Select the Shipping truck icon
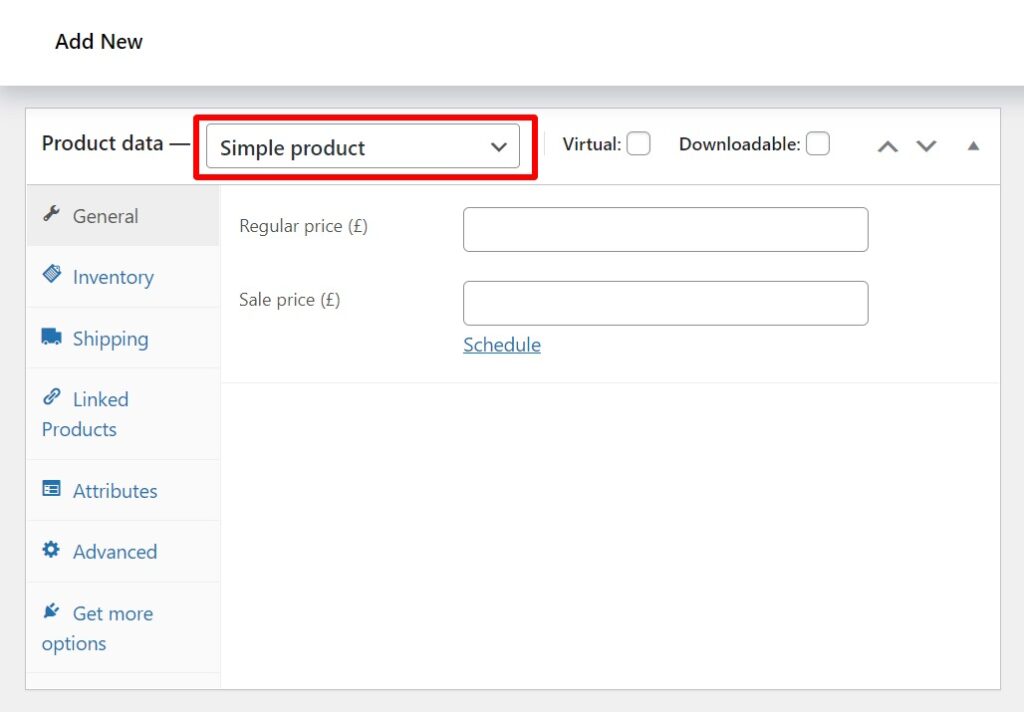This screenshot has height=712, width=1024. (53, 338)
